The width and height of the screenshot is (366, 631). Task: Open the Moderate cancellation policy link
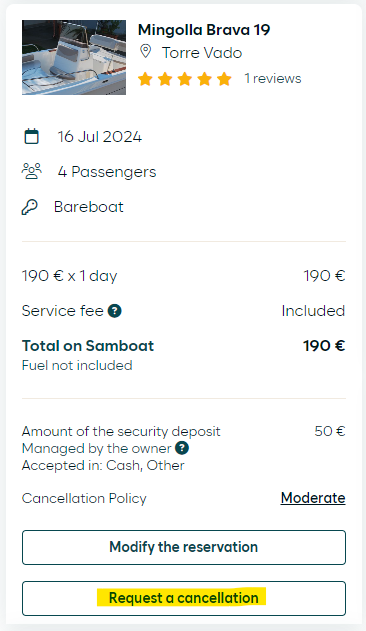point(313,498)
